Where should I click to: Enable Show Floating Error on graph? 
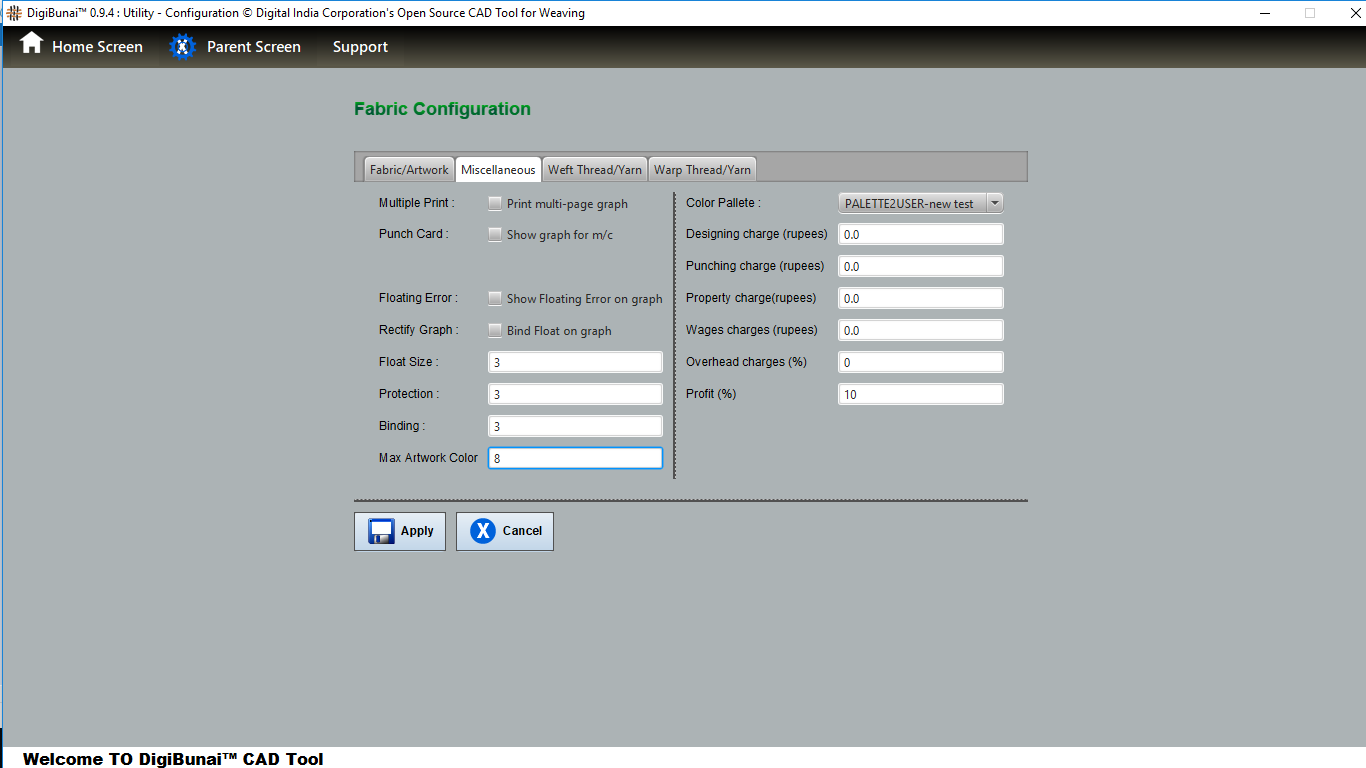click(x=495, y=299)
